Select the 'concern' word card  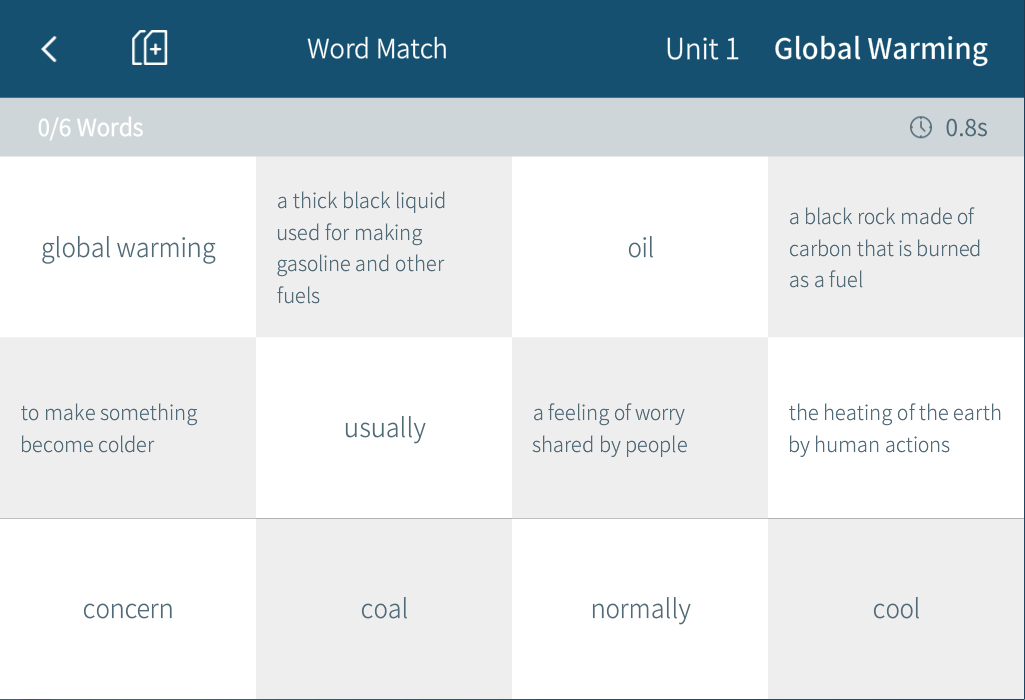point(128,609)
